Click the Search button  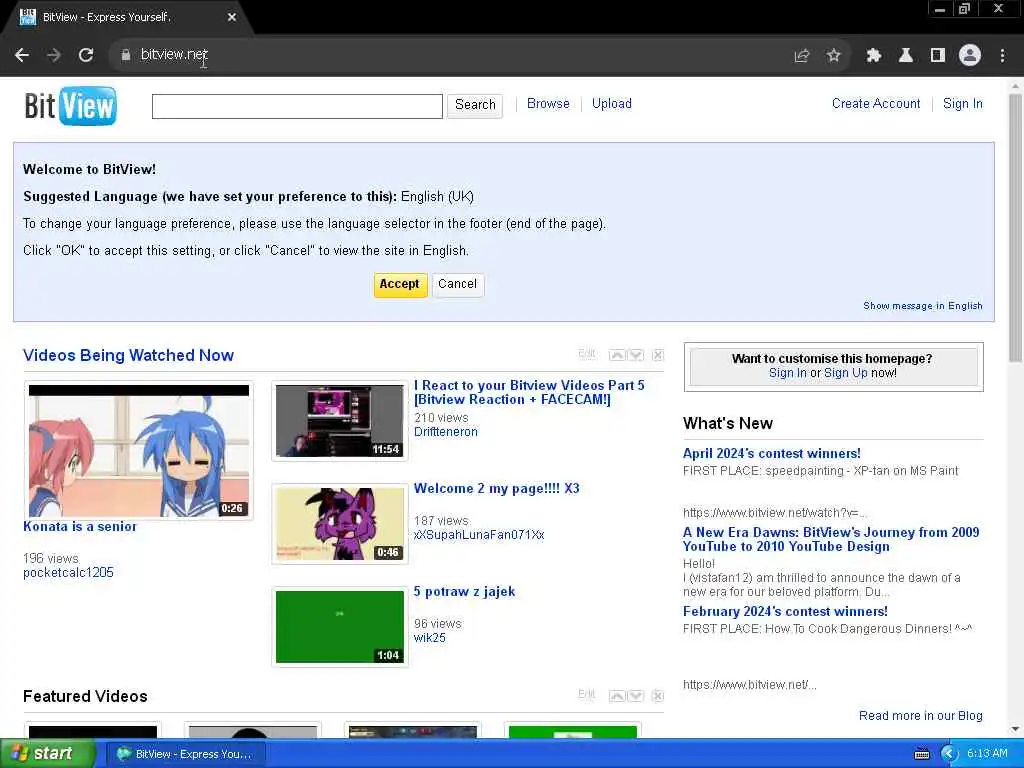(x=475, y=105)
